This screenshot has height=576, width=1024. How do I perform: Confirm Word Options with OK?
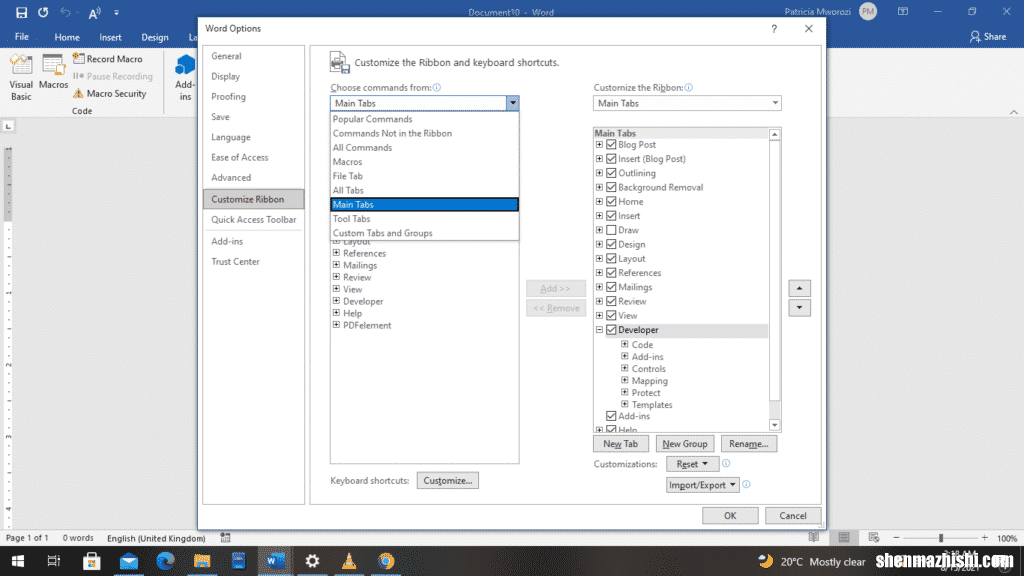[730, 515]
